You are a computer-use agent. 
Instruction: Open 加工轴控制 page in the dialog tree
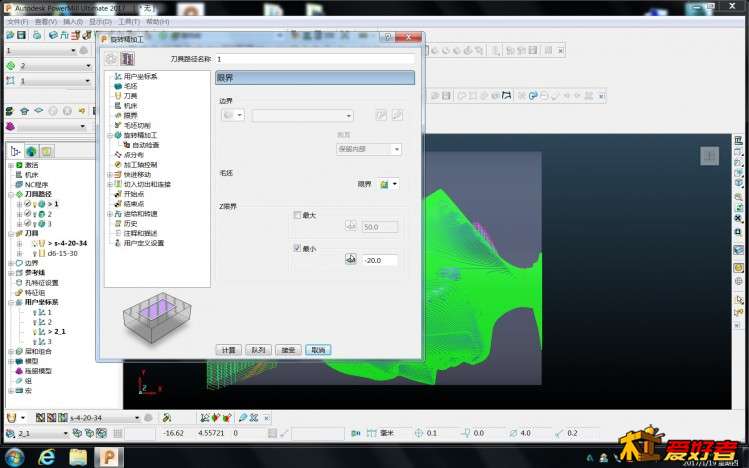coord(140,164)
